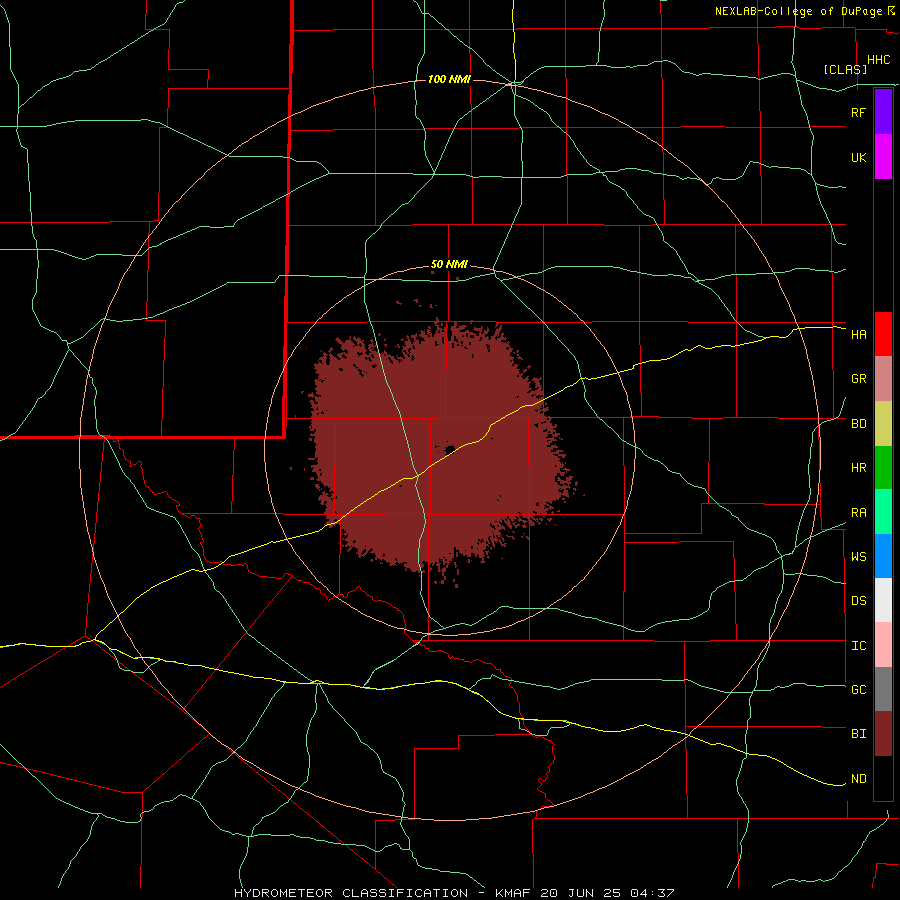The width and height of the screenshot is (900, 900).
Task: Click the RF purple legend swatch
Action: [883, 112]
